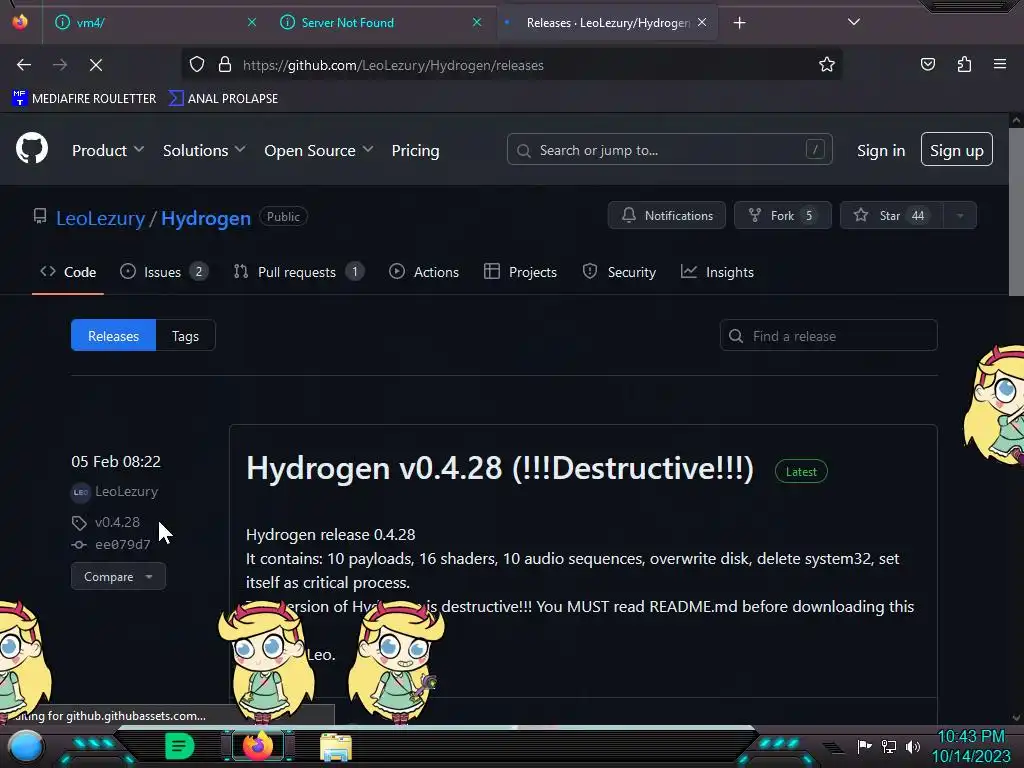Open the Hydrogen repository link
The height and width of the screenshot is (768, 1024).
coord(206,218)
